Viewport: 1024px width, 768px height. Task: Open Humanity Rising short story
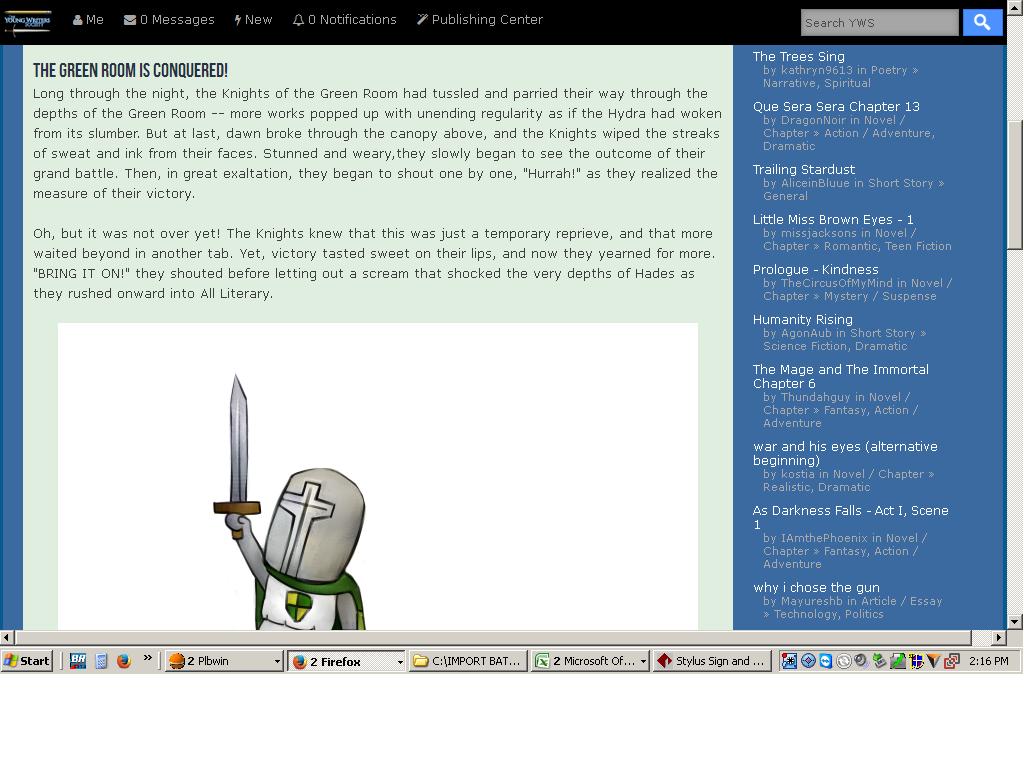click(803, 319)
